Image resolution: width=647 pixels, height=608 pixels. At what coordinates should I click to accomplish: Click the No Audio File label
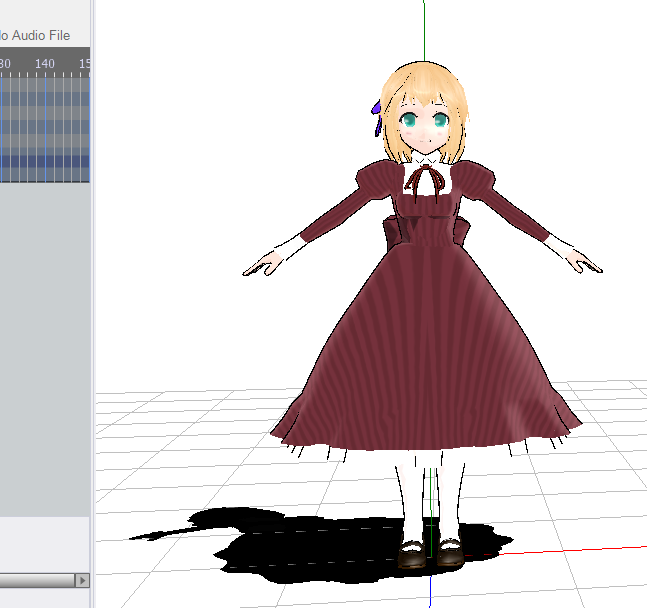click(35, 35)
